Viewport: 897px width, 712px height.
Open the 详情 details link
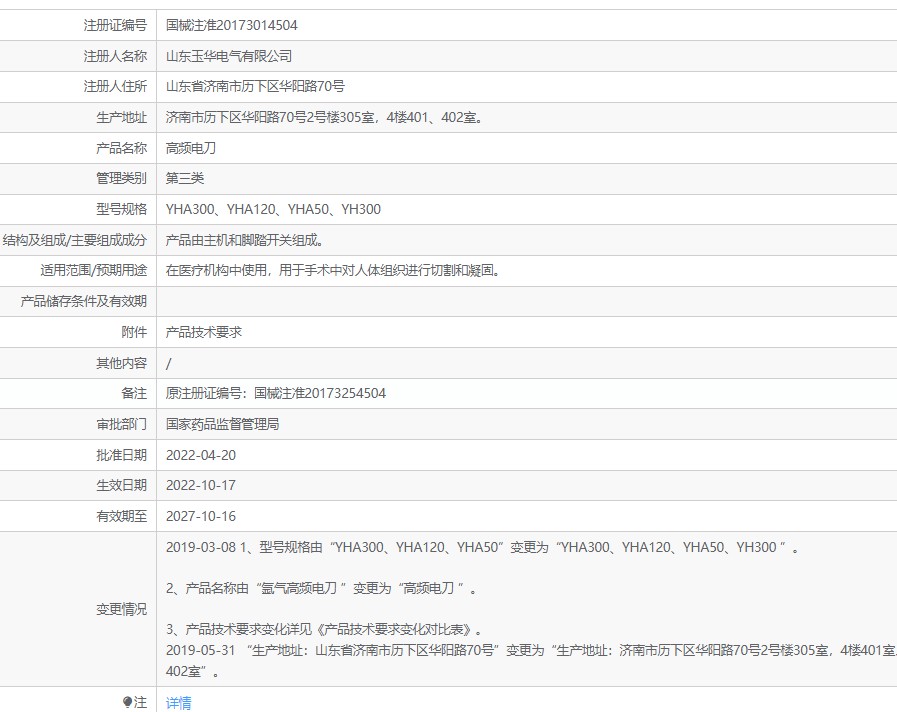point(178,702)
